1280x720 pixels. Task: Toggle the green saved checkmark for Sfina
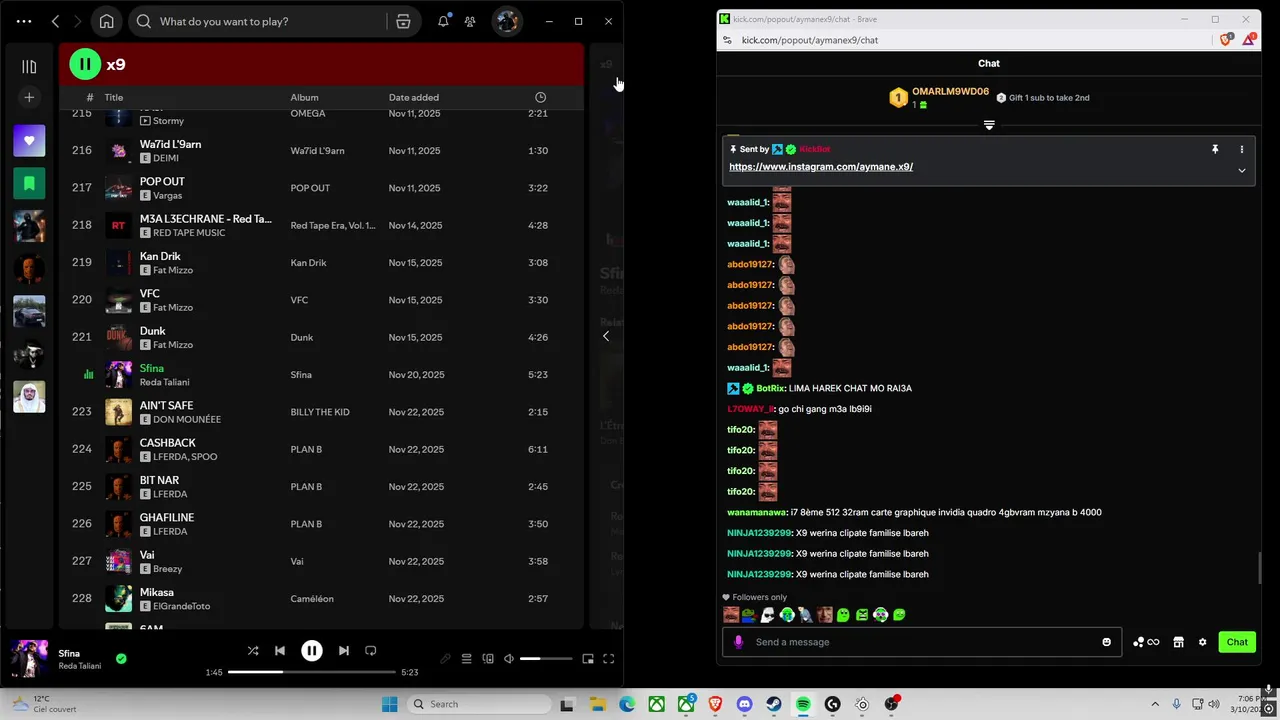[121, 659]
